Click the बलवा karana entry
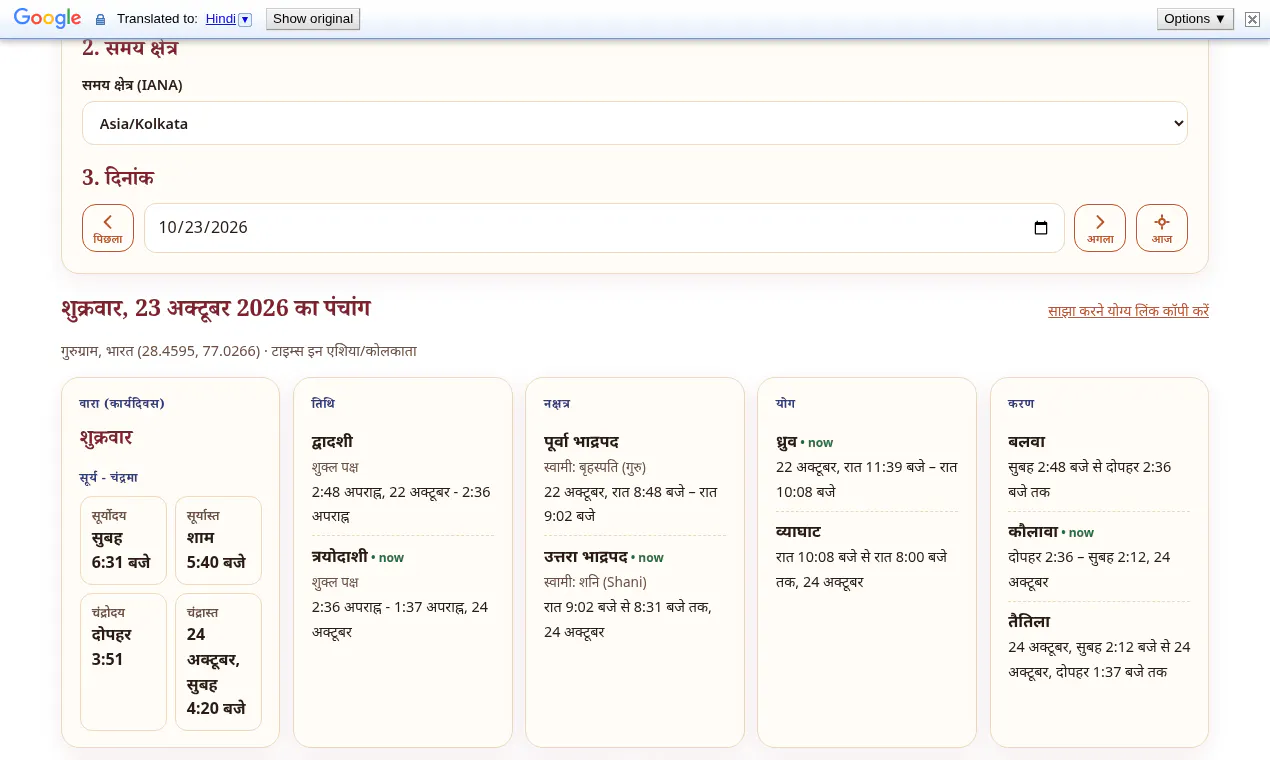Viewport: 1270px width, 760px height. click(x=1099, y=467)
